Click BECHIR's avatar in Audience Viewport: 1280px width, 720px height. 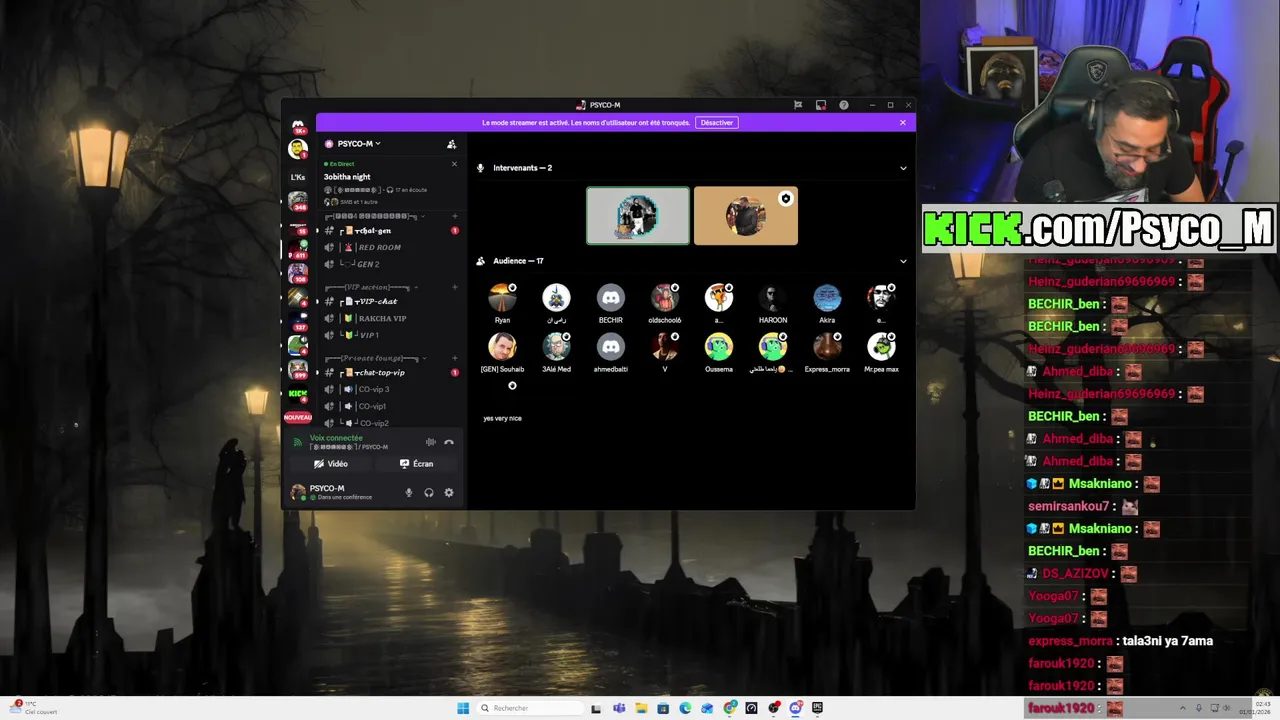[610, 298]
